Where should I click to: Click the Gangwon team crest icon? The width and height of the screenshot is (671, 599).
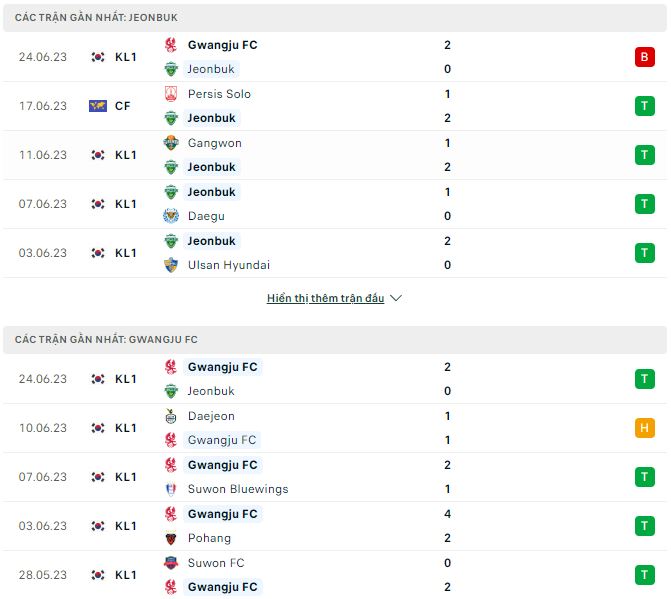pyautogui.click(x=170, y=143)
